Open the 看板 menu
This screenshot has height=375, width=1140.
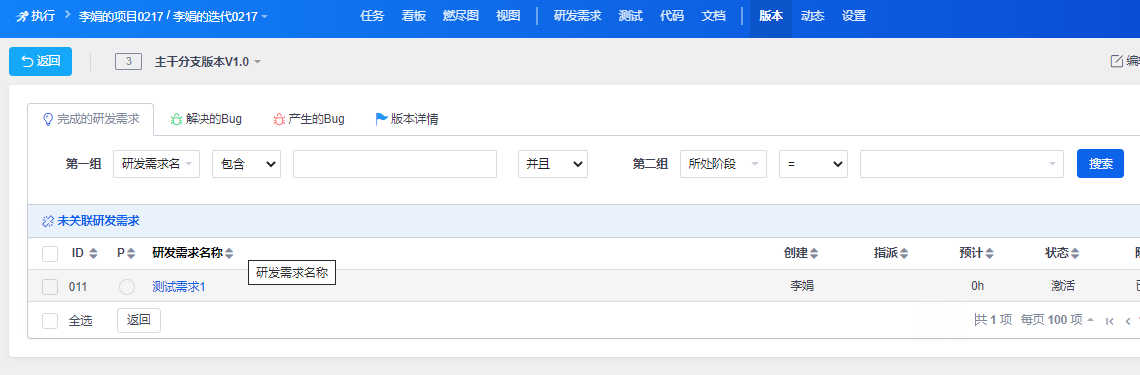(x=414, y=16)
